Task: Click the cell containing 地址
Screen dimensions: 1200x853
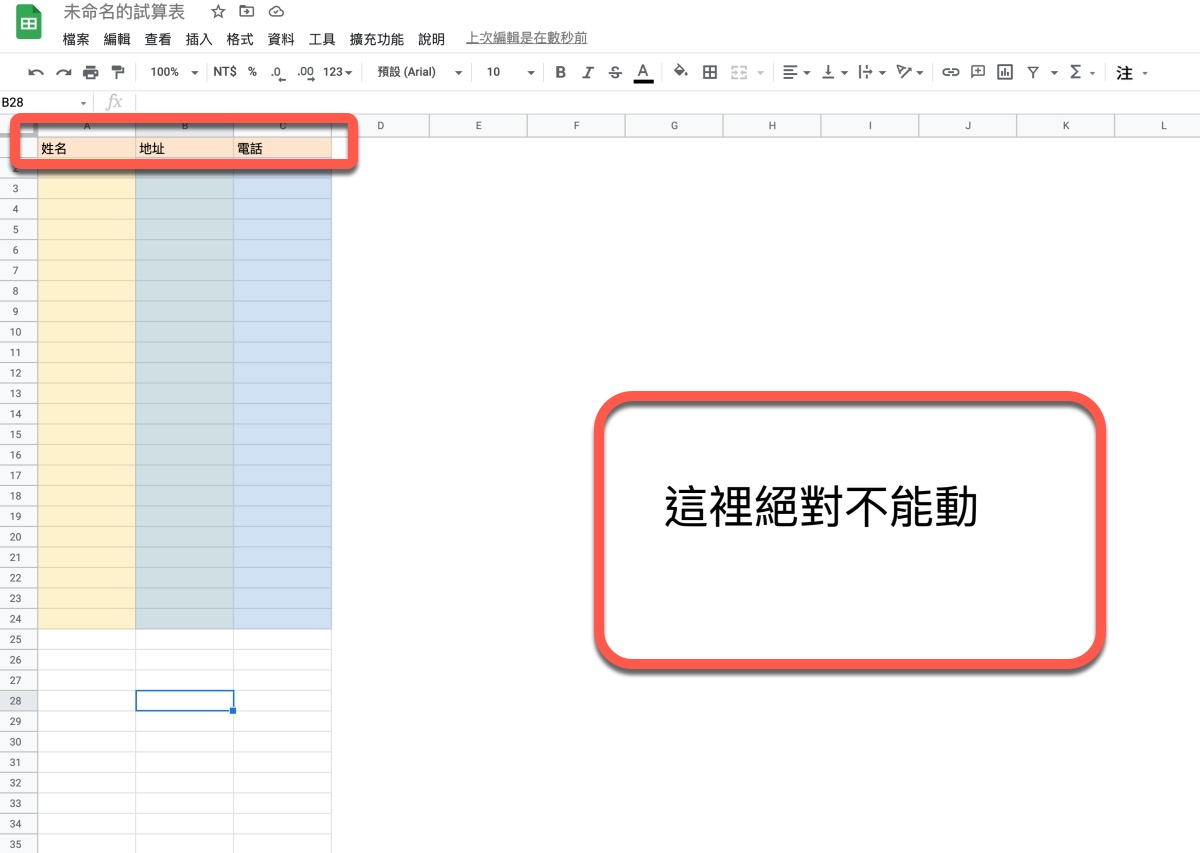Action: [x=184, y=148]
